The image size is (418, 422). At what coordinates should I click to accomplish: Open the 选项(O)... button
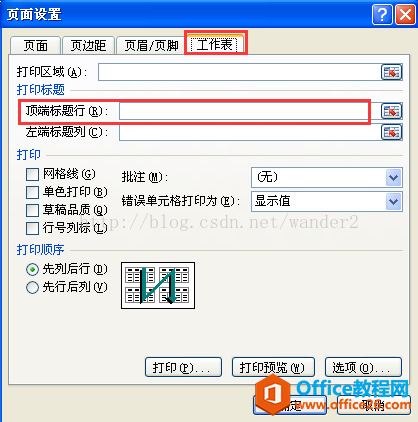click(x=363, y=367)
